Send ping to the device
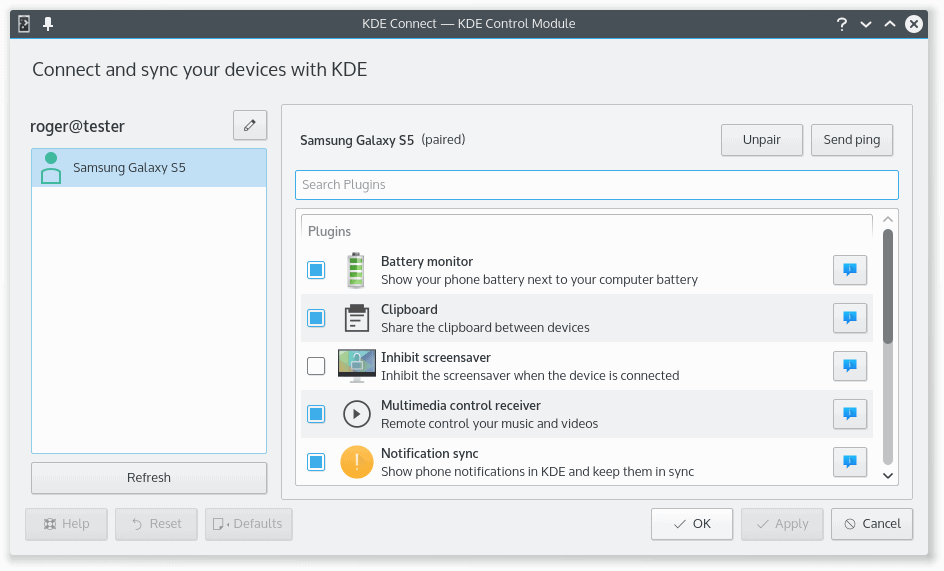Viewport: 944px width, 571px height. tap(851, 140)
